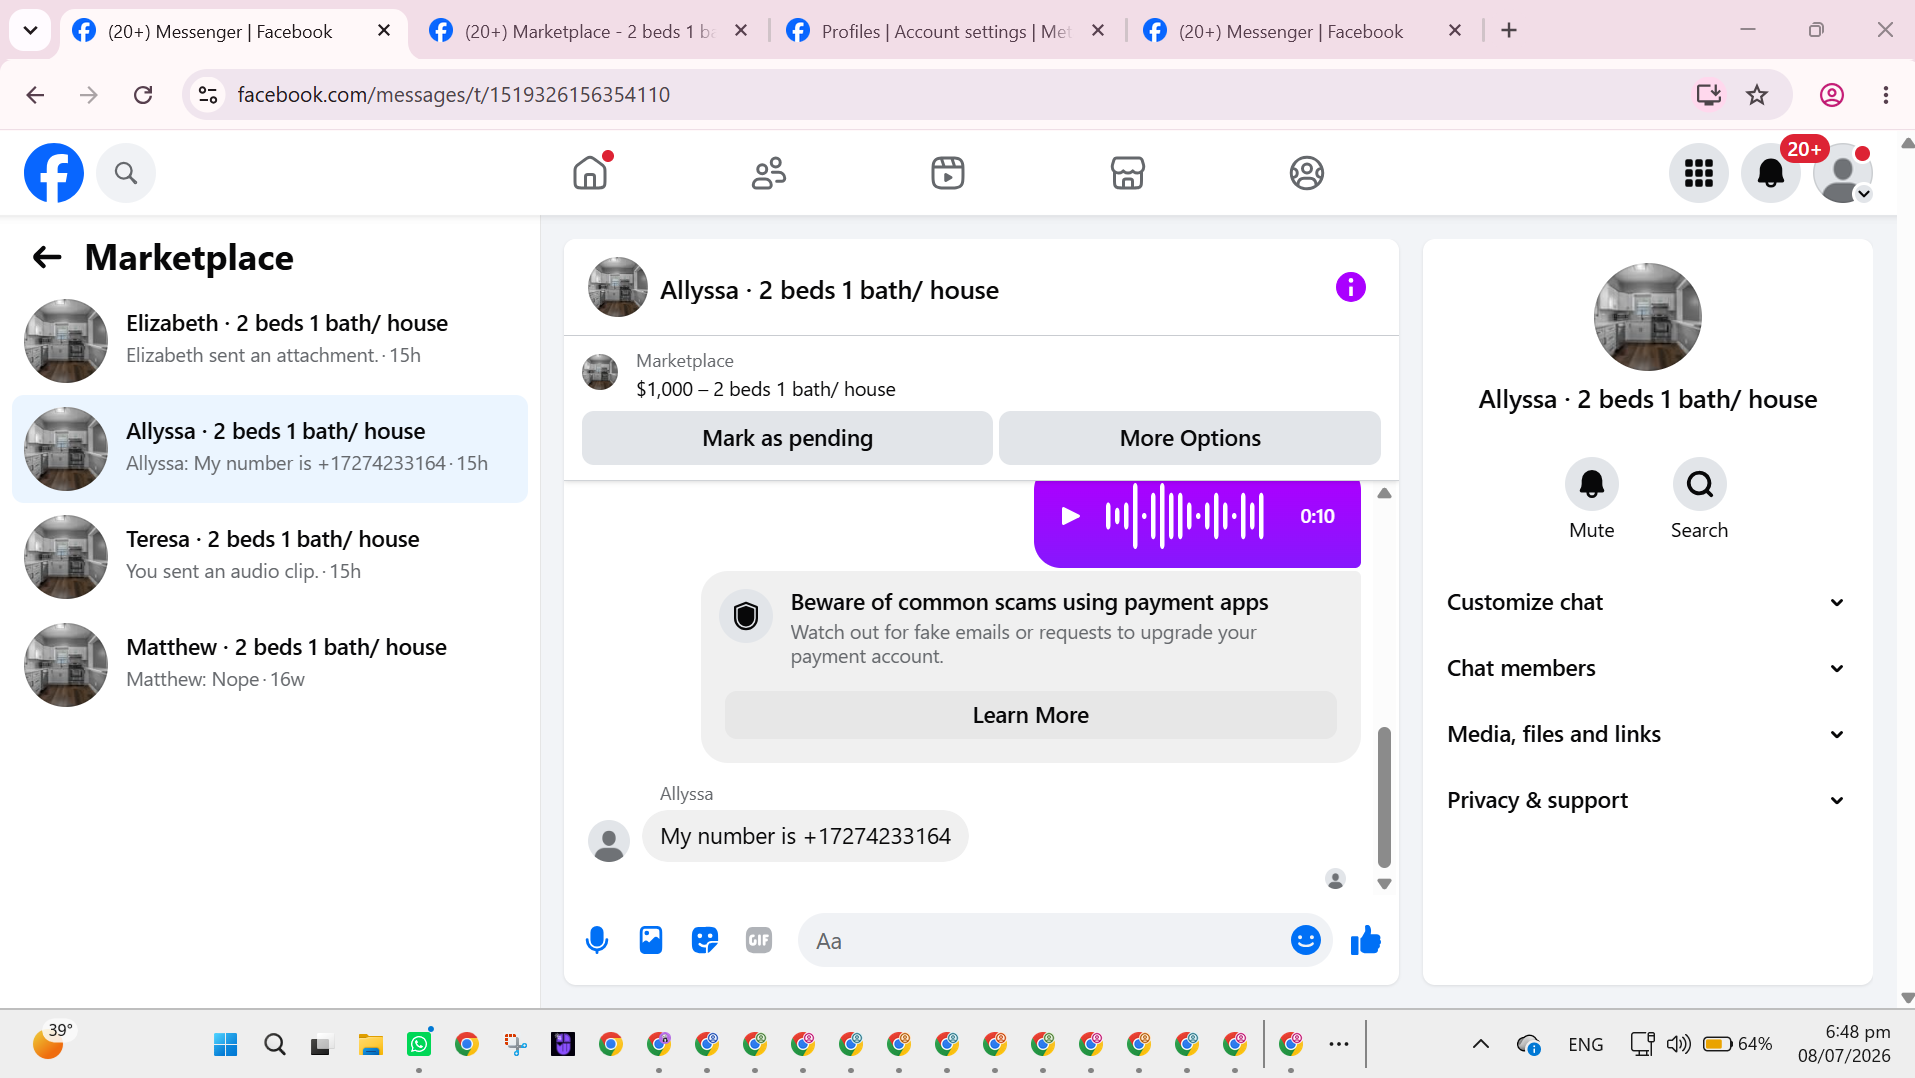The image size is (1915, 1078).
Task: Mute this conversation
Action: [1591, 484]
